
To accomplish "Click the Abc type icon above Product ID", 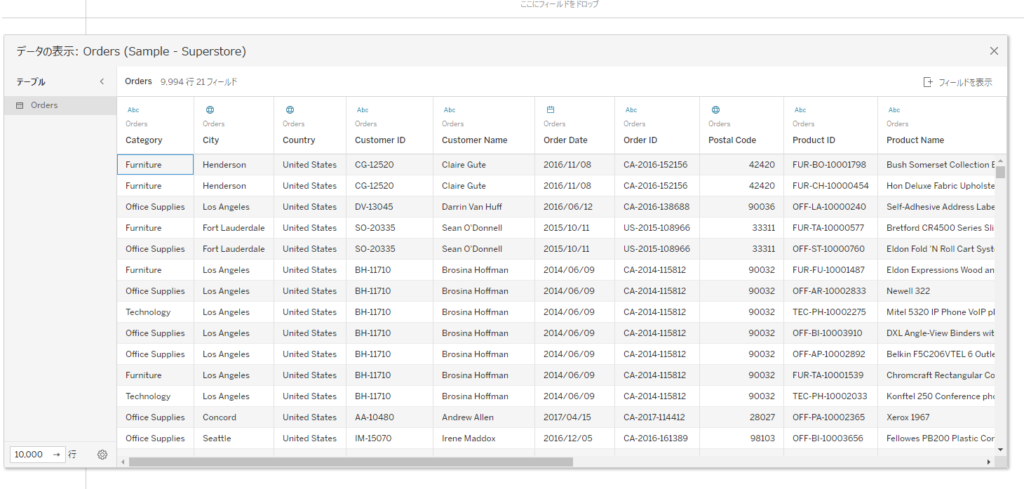I will [x=800, y=110].
